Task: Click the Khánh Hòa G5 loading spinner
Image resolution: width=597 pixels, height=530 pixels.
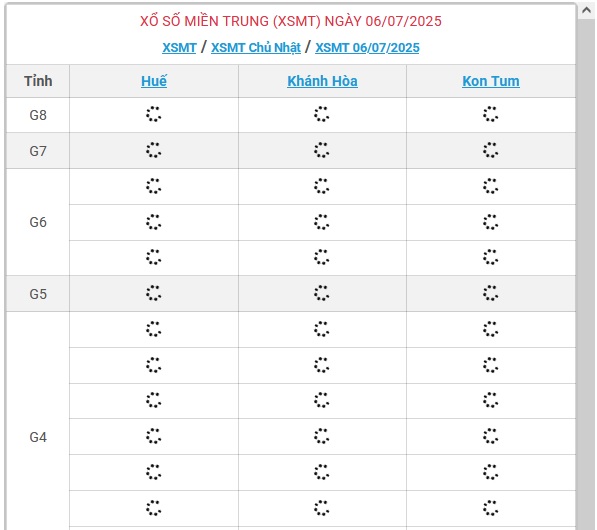Action: click(322, 293)
